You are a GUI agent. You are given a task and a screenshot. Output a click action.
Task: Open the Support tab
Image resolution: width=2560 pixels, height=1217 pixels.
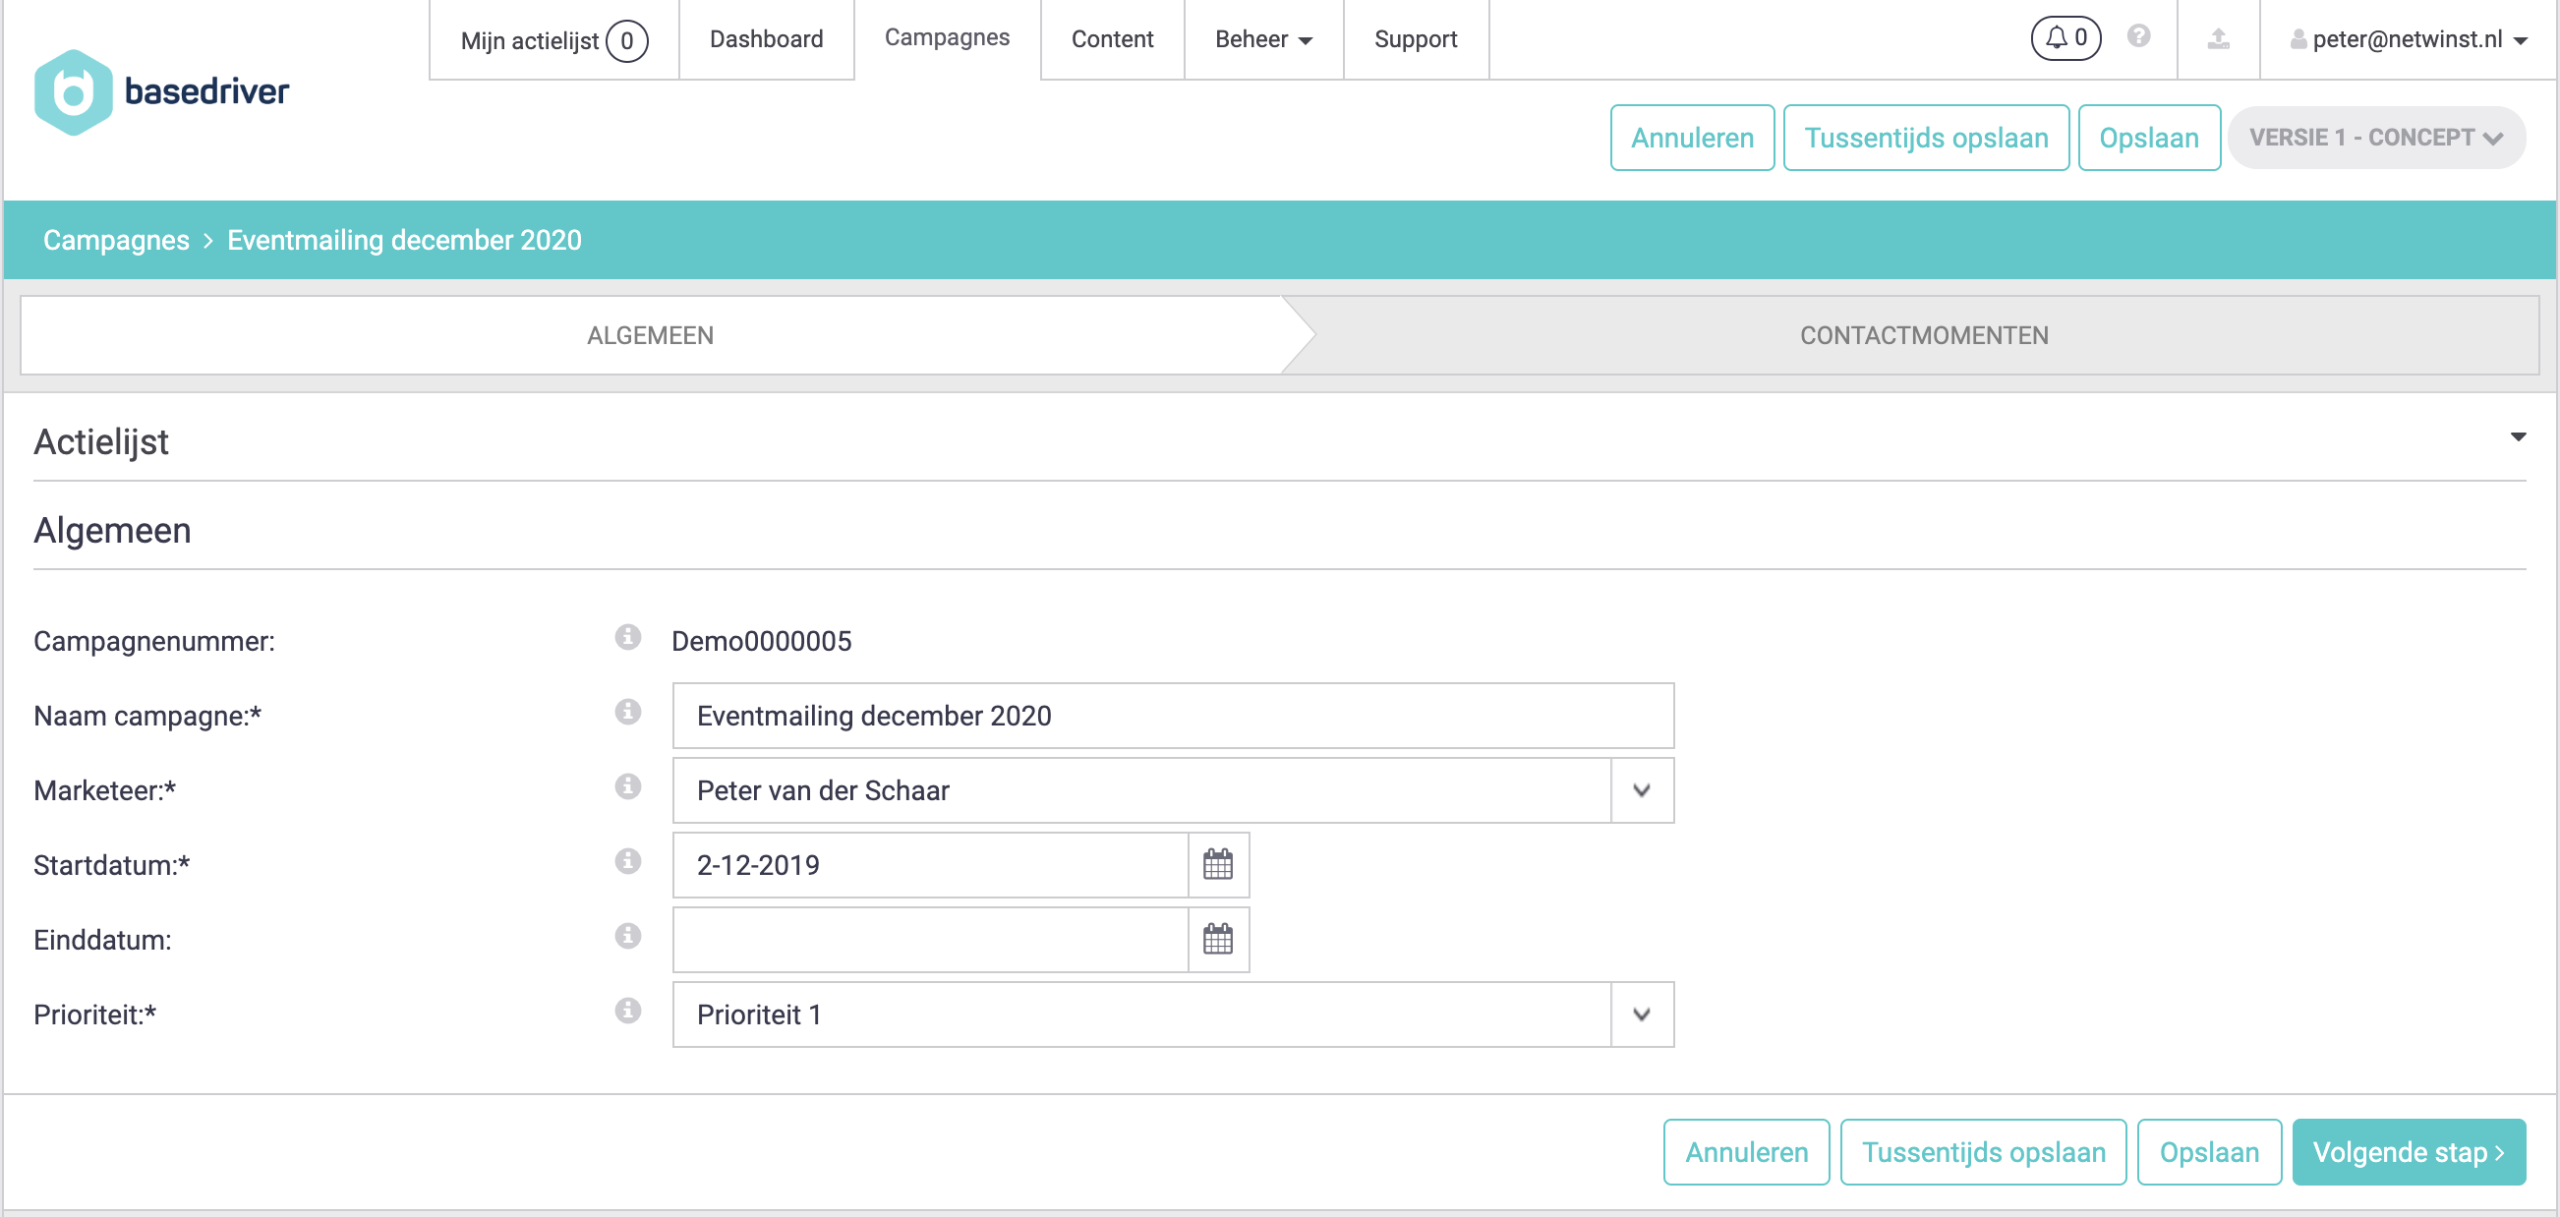[1415, 40]
